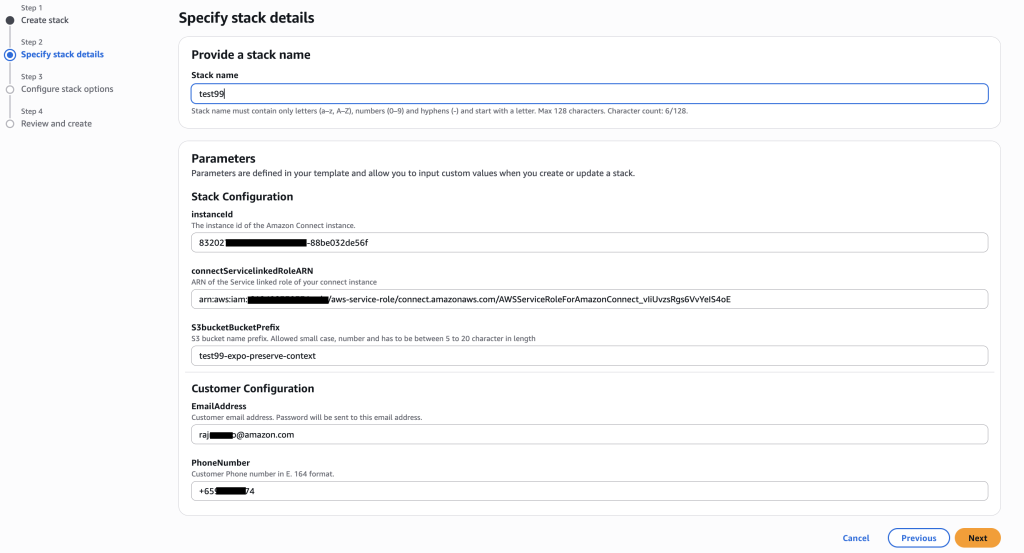
Task: Open the Review and create step
Action: click(56, 124)
